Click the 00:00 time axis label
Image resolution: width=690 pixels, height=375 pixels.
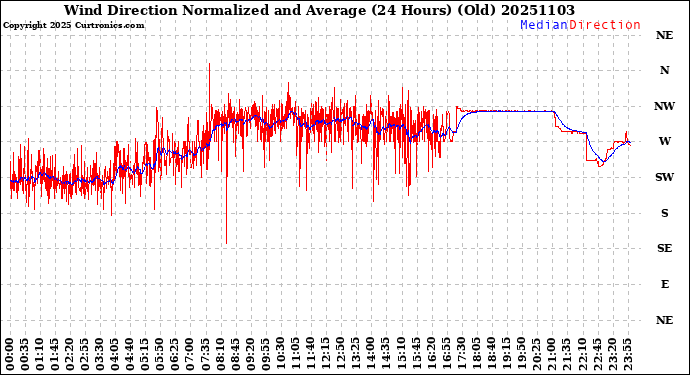click(10, 355)
